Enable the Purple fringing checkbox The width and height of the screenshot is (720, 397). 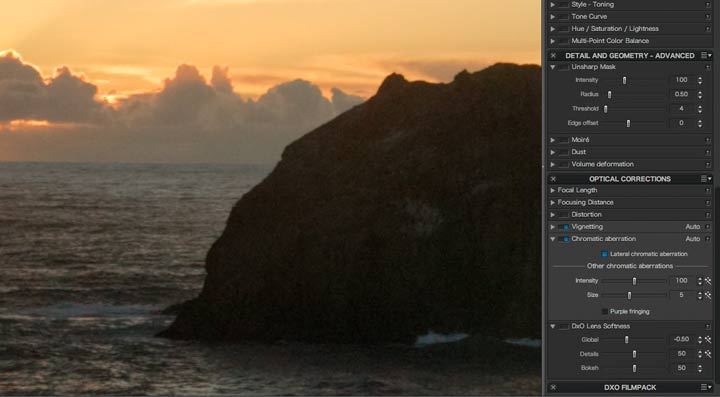point(604,312)
